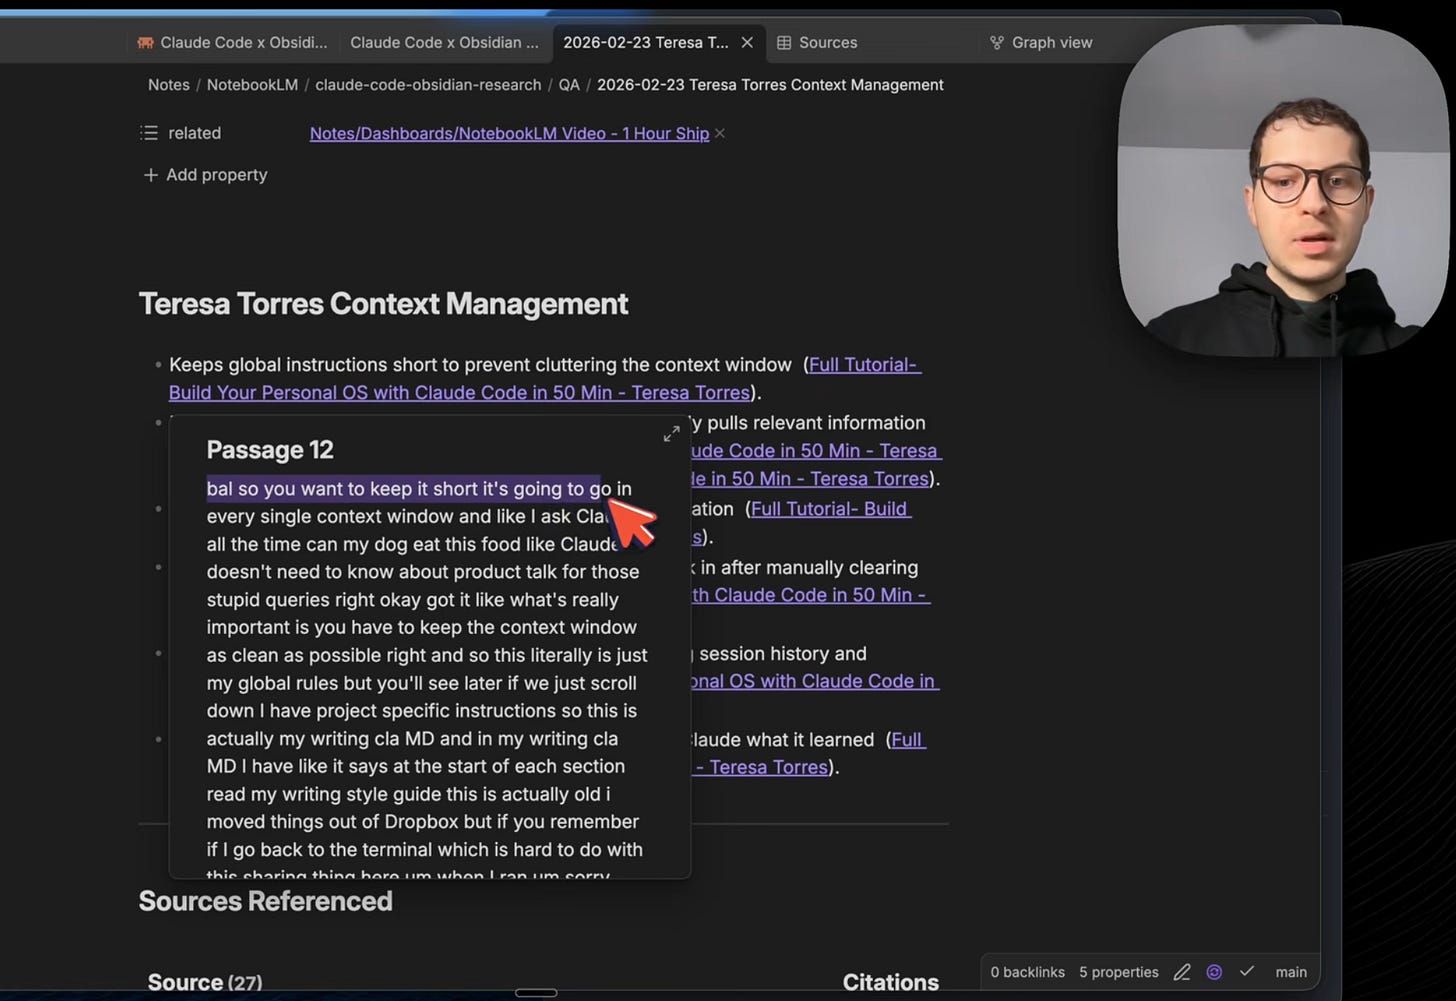Toggle editing mode with status bar pencil icon
This screenshot has height=1001, width=1456.
click(1182, 972)
